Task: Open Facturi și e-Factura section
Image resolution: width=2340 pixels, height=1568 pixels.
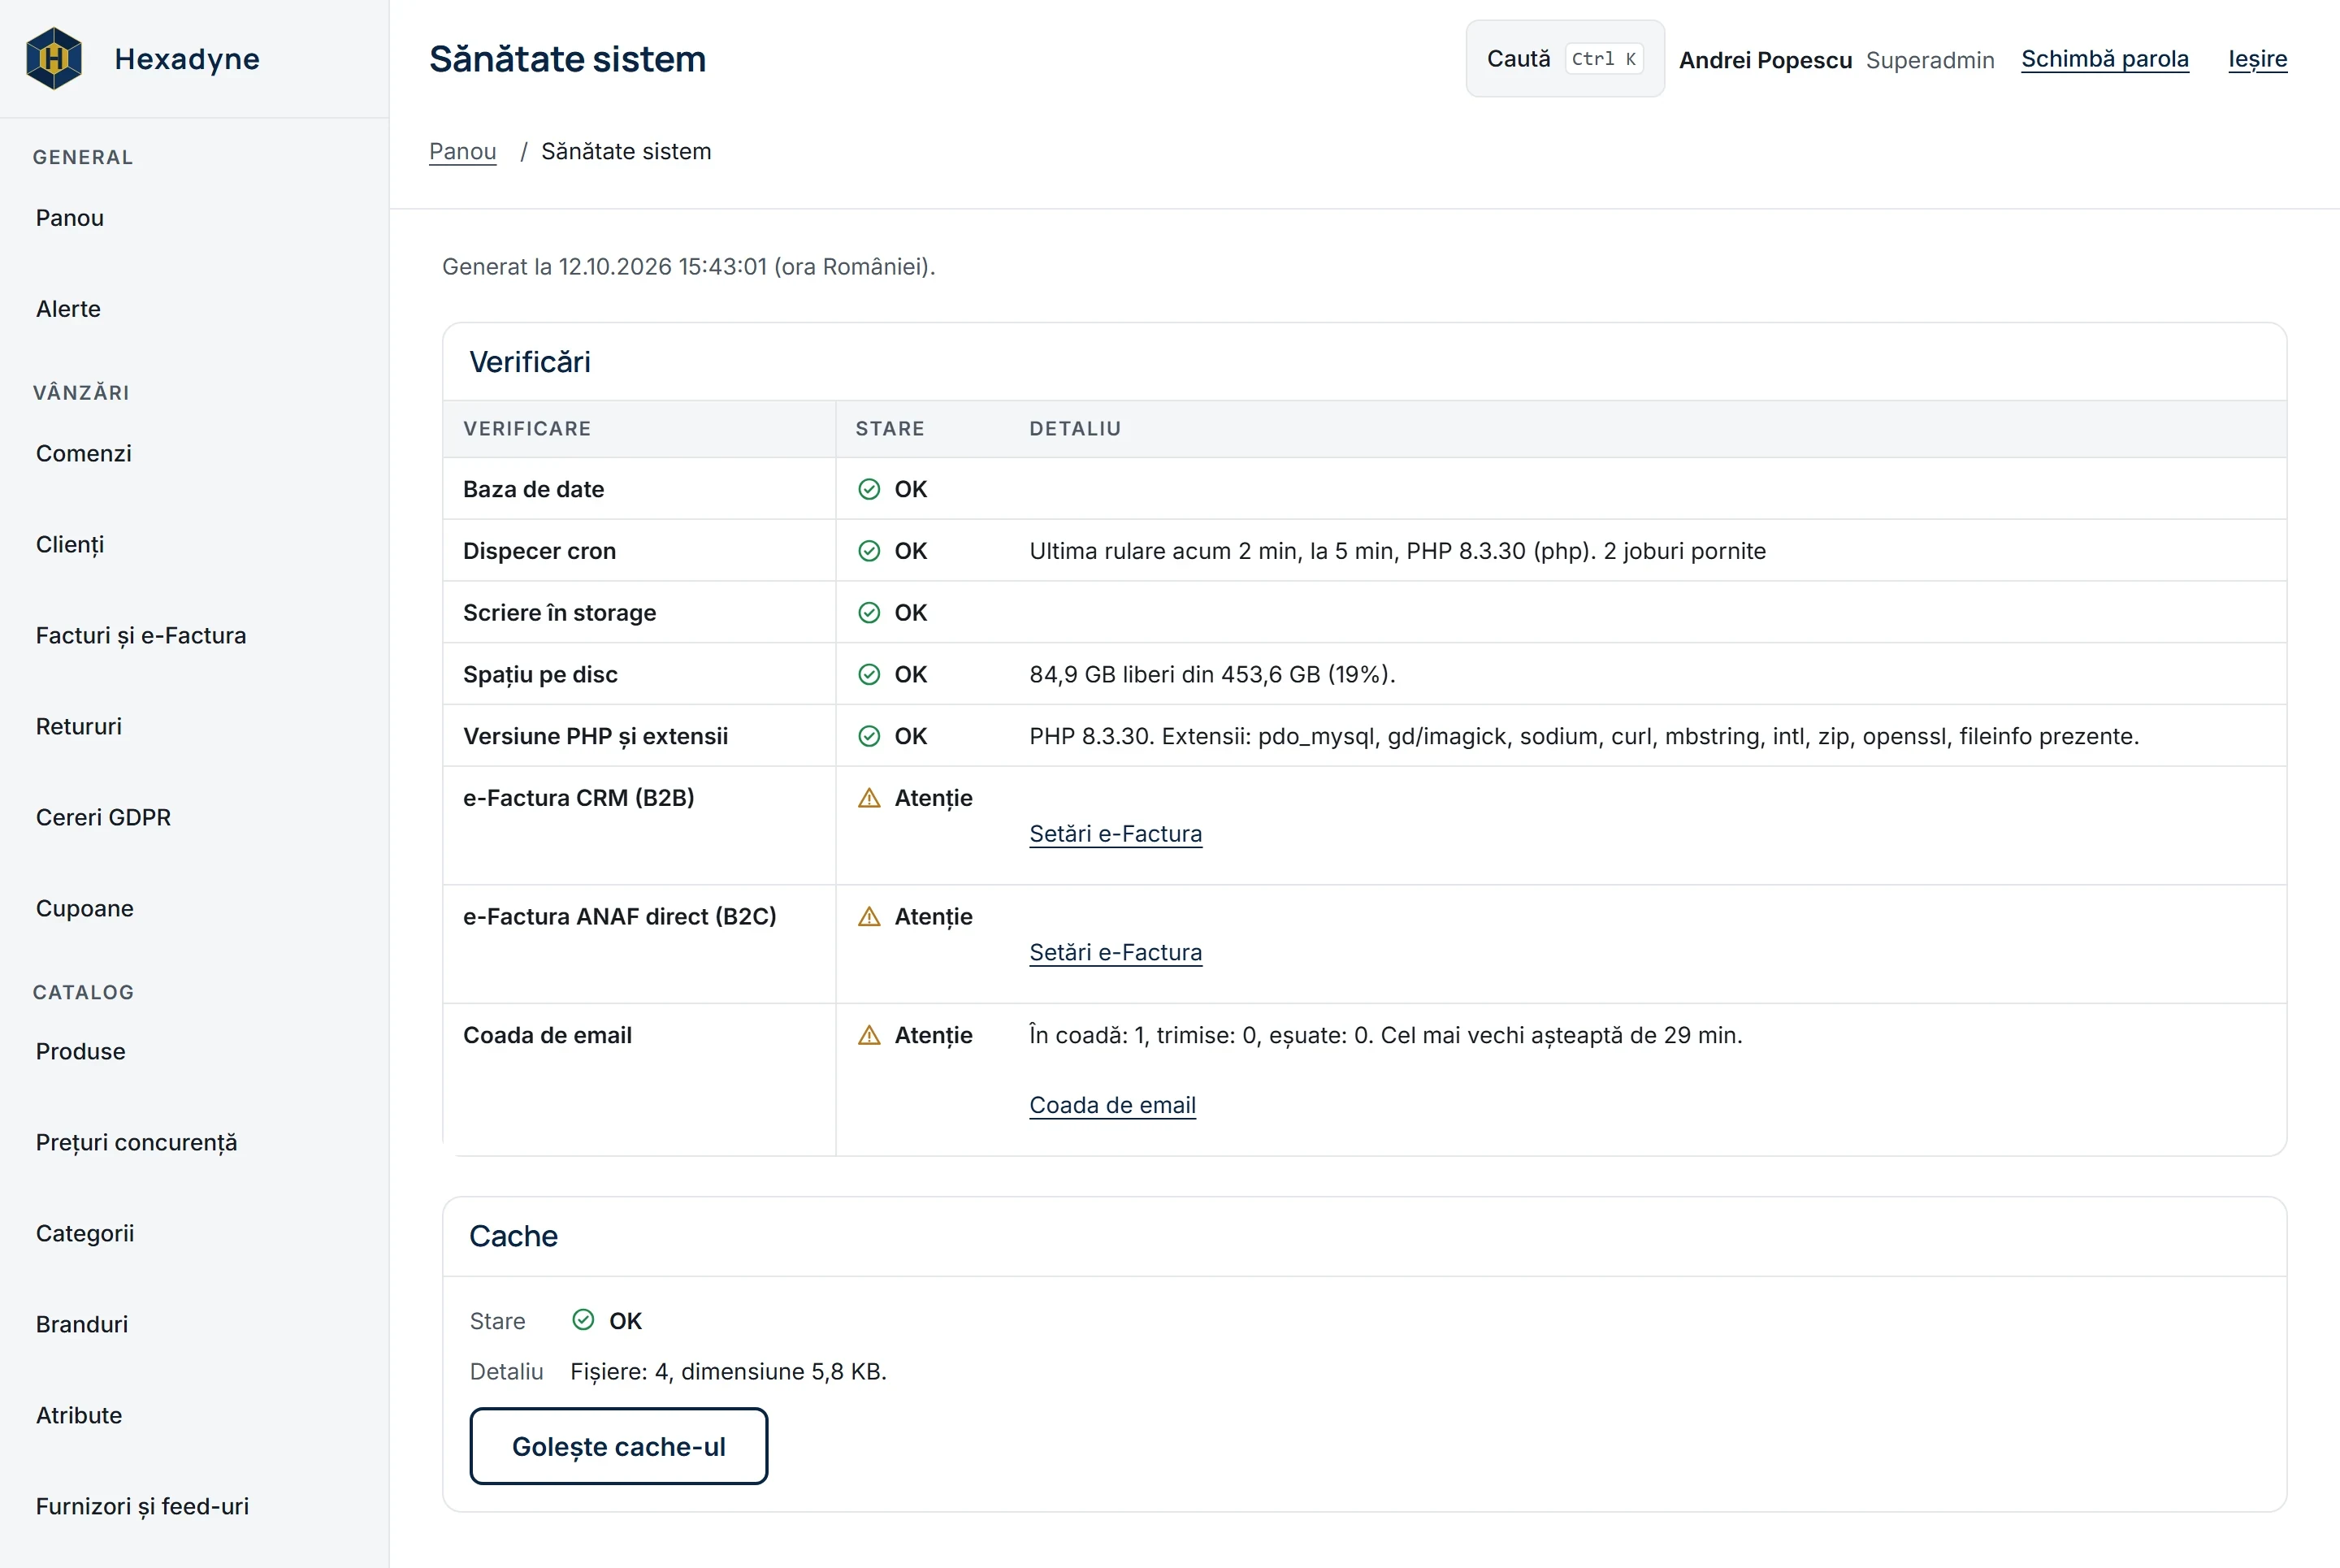Action: pyautogui.click(x=141, y=635)
